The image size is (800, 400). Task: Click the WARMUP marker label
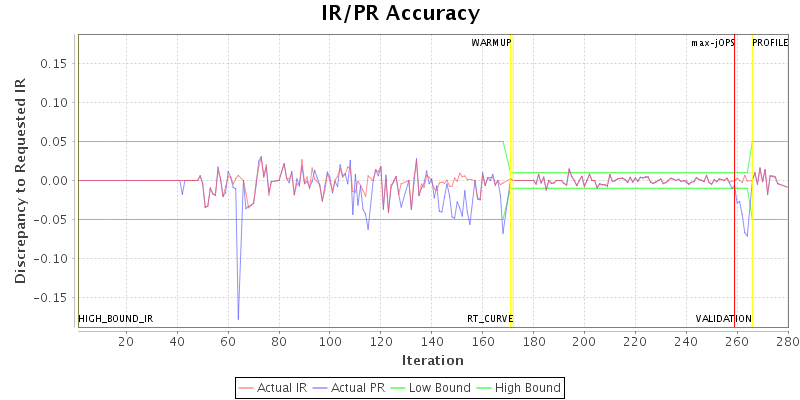(491, 43)
